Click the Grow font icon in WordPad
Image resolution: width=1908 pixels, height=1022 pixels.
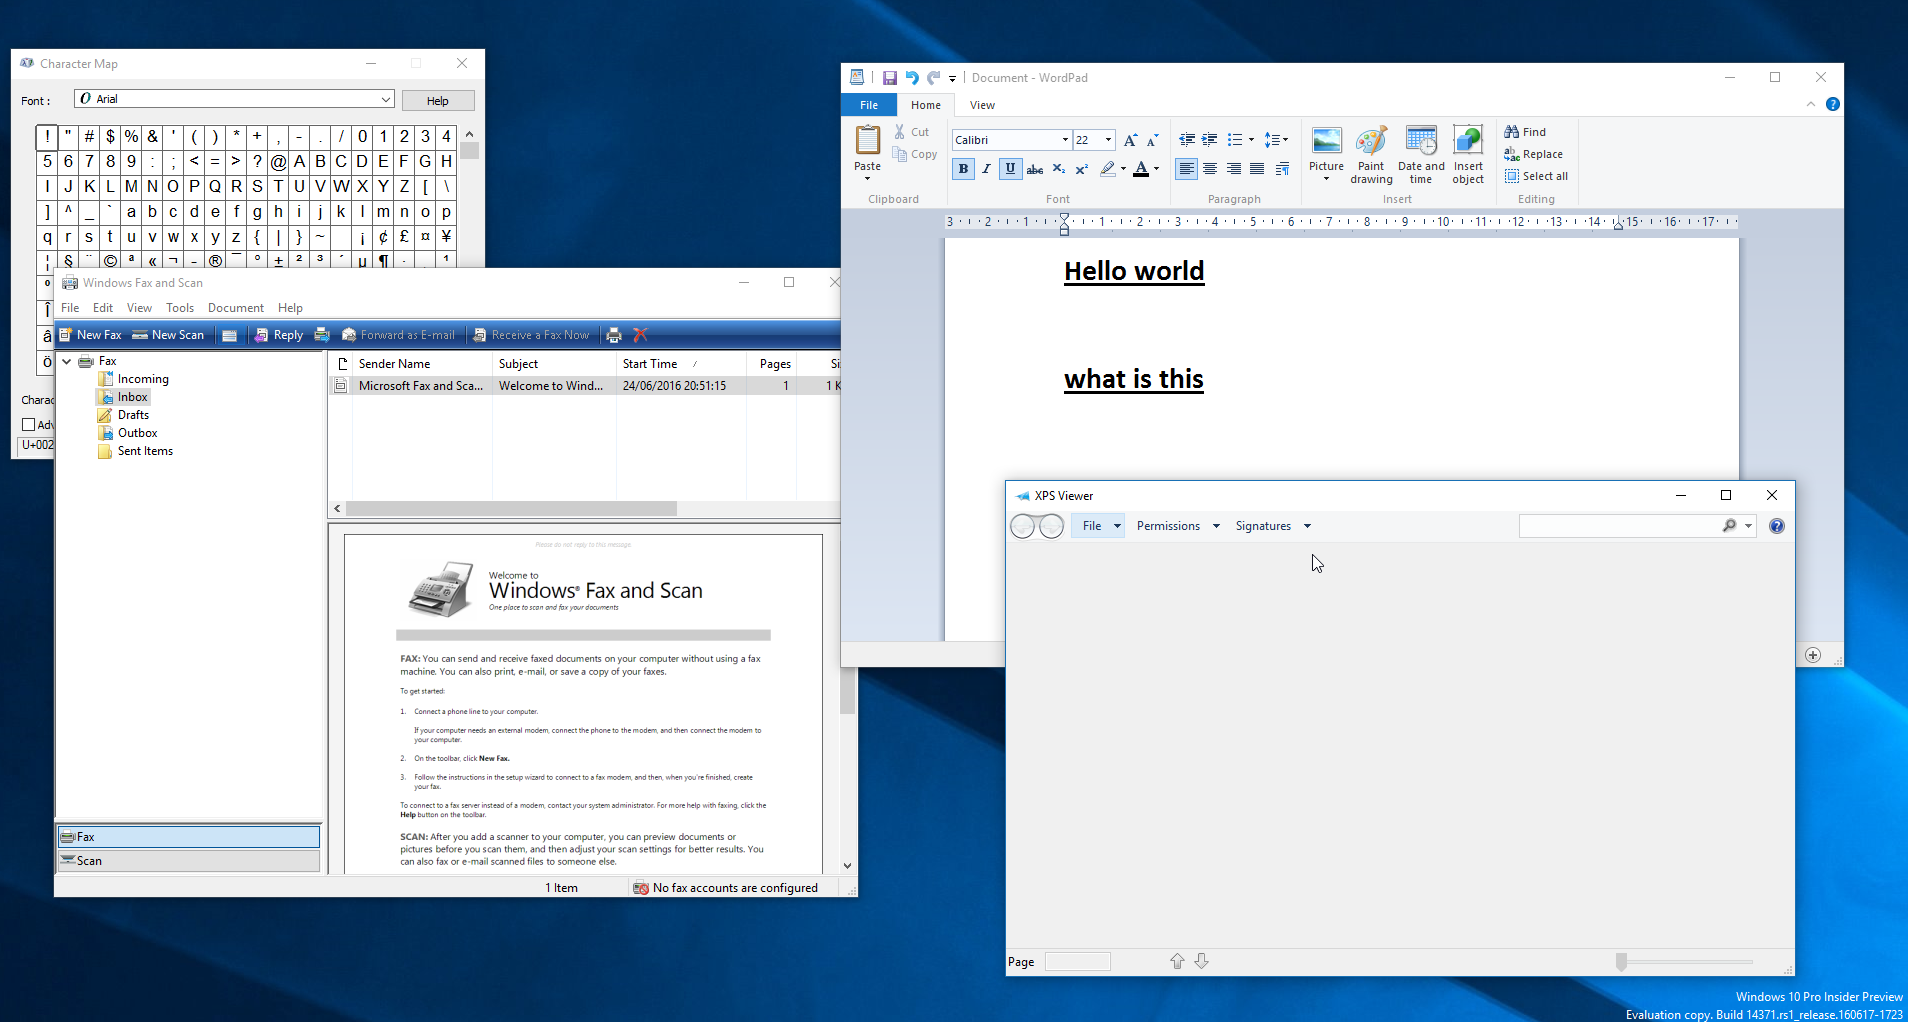tap(1130, 140)
